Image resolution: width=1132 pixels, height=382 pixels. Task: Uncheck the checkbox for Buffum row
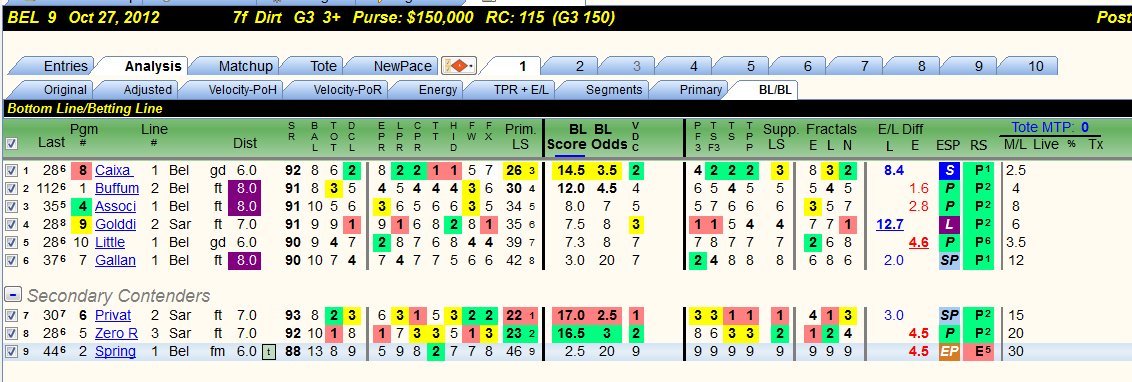pos(11,189)
